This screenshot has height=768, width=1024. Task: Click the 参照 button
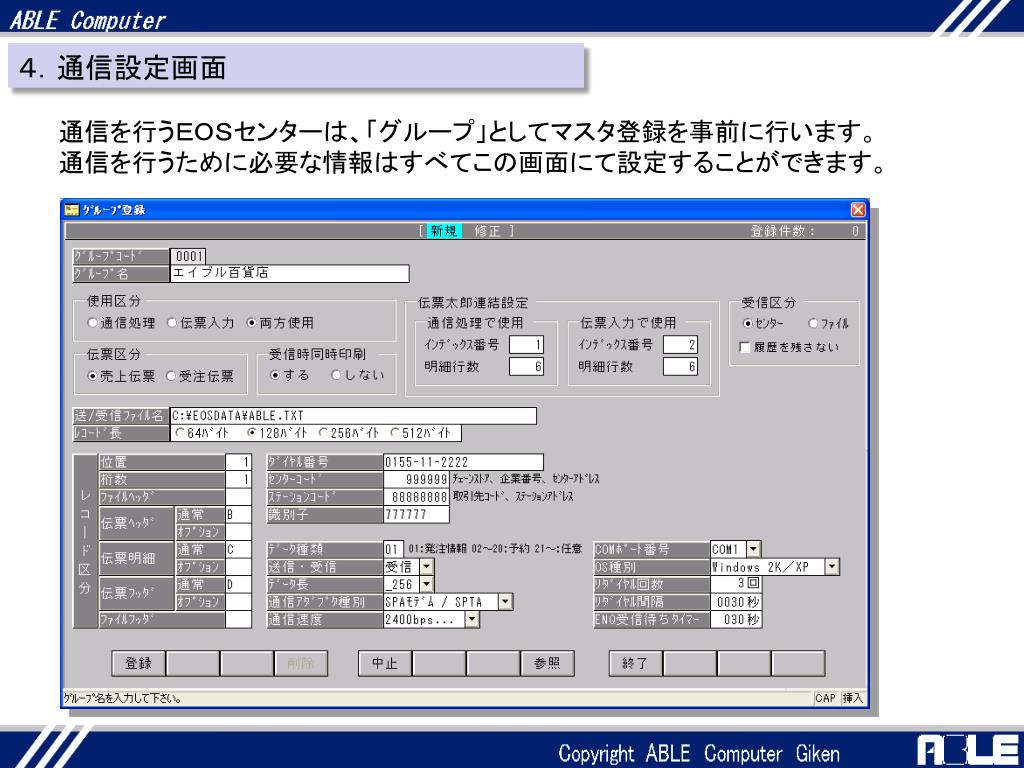pyautogui.click(x=547, y=664)
